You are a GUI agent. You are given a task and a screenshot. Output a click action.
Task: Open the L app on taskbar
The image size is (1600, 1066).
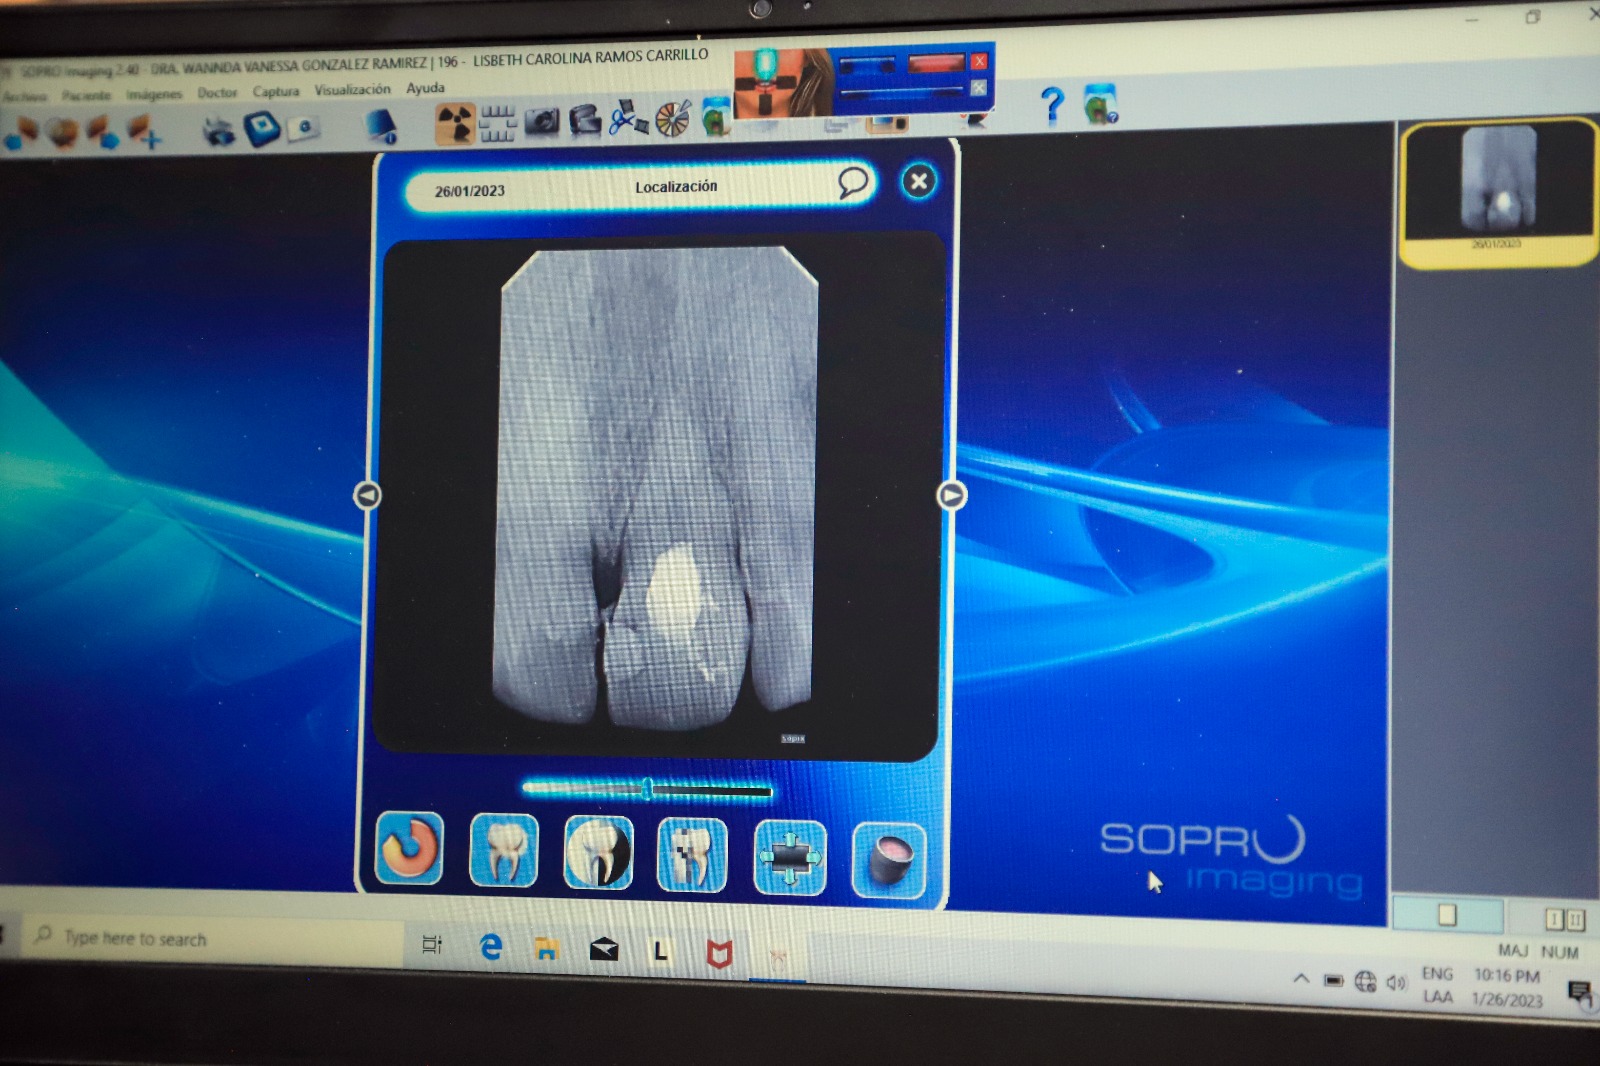pyautogui.click(x=660, y=952)
